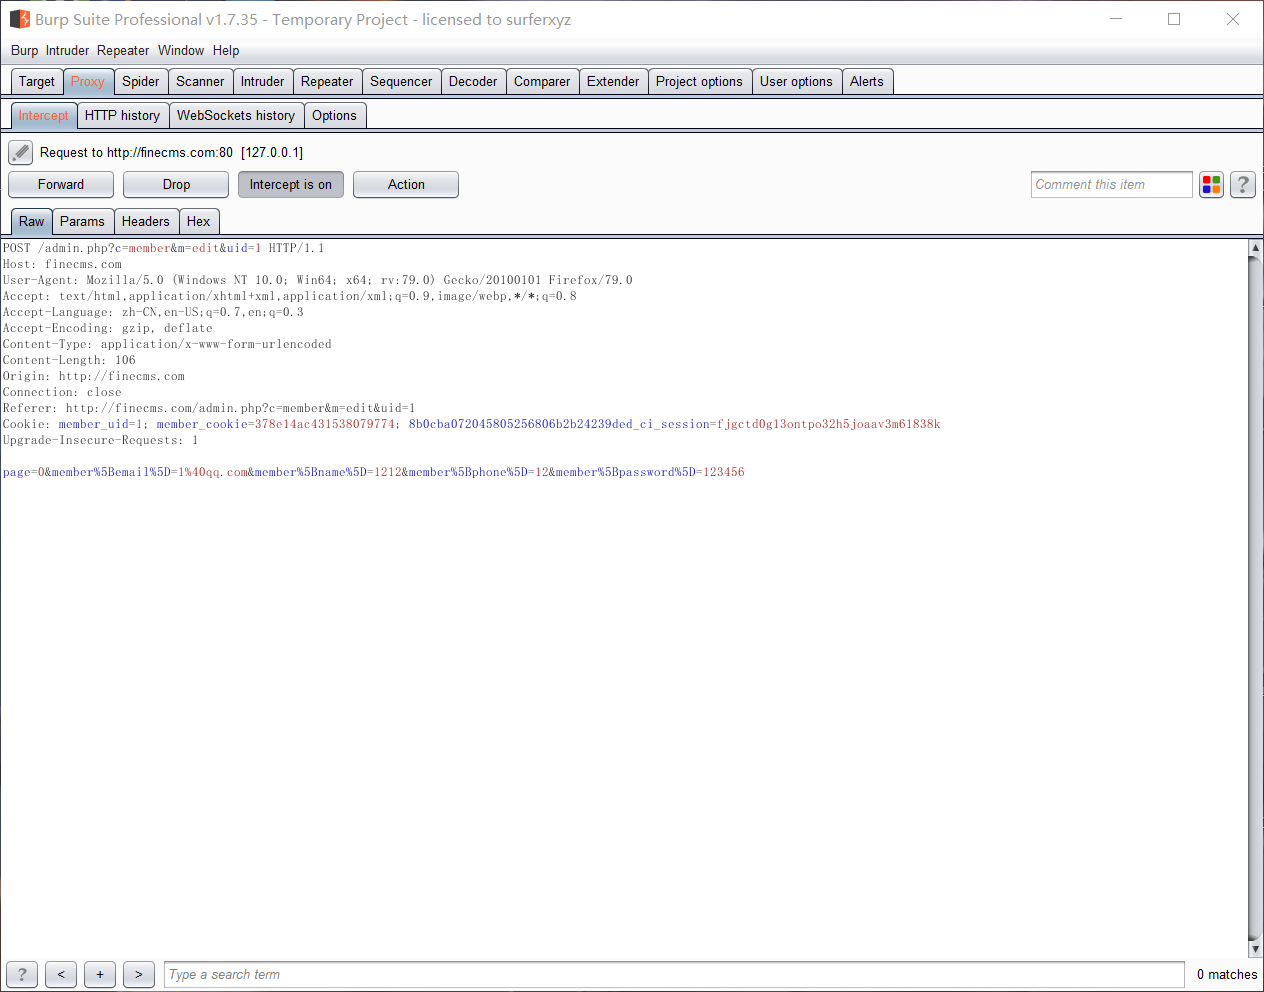
Task: Switch to the Sequencer tab
Action: (401, 82)
